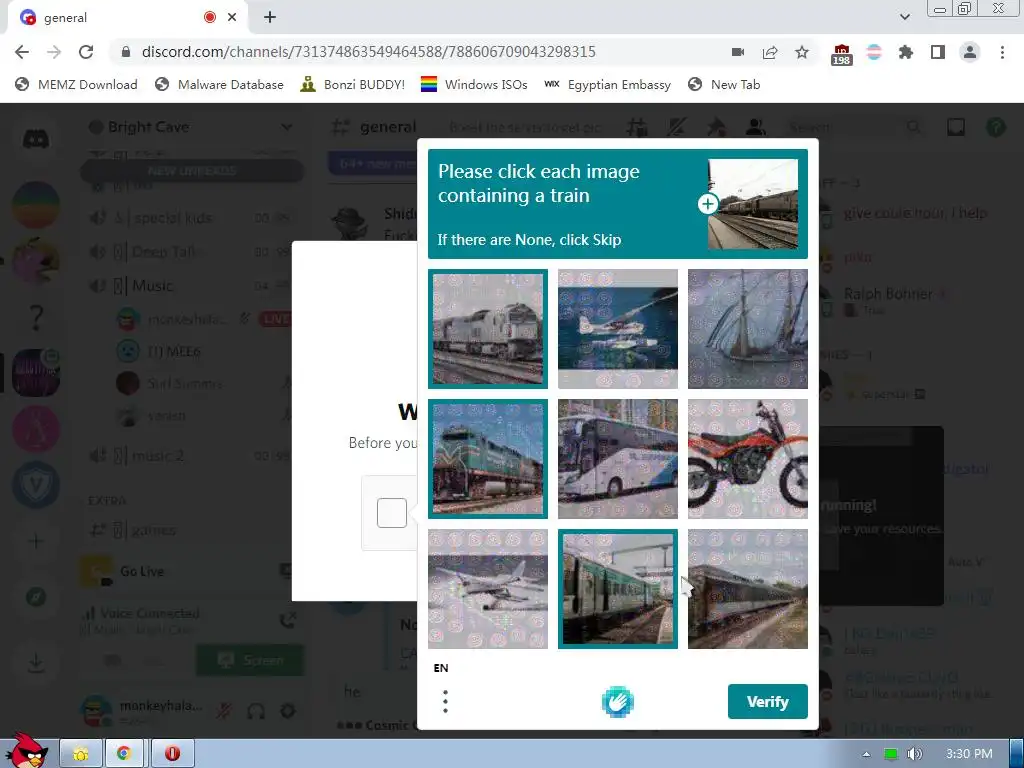Screen dimensions: 1024x768
Task: Click the Verify button in the captcha
Action: (x=767, y=701)
